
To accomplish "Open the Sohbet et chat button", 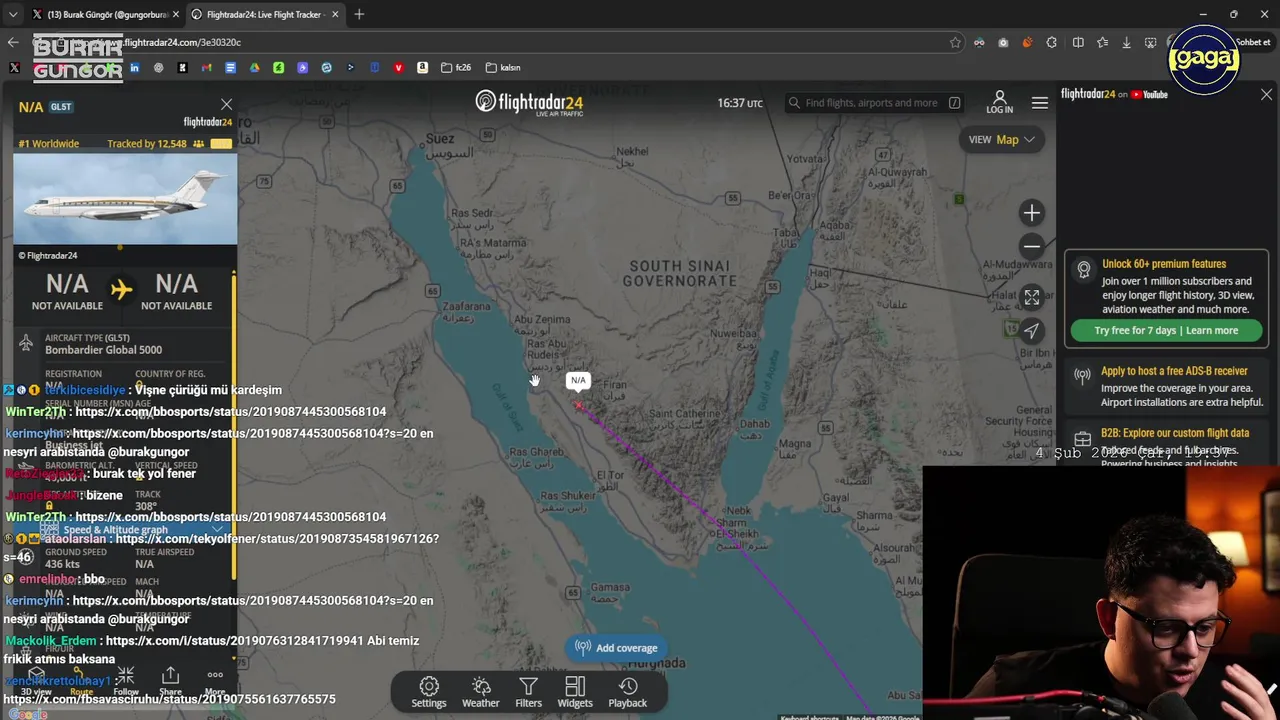I will tap(1254, 42).
